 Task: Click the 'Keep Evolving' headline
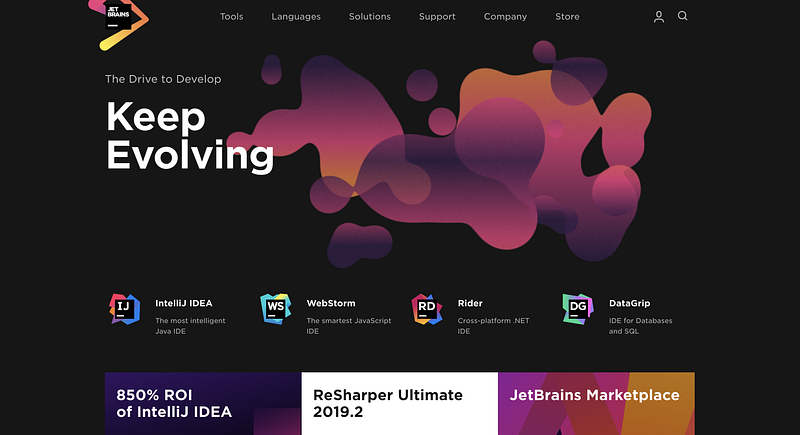190,136
